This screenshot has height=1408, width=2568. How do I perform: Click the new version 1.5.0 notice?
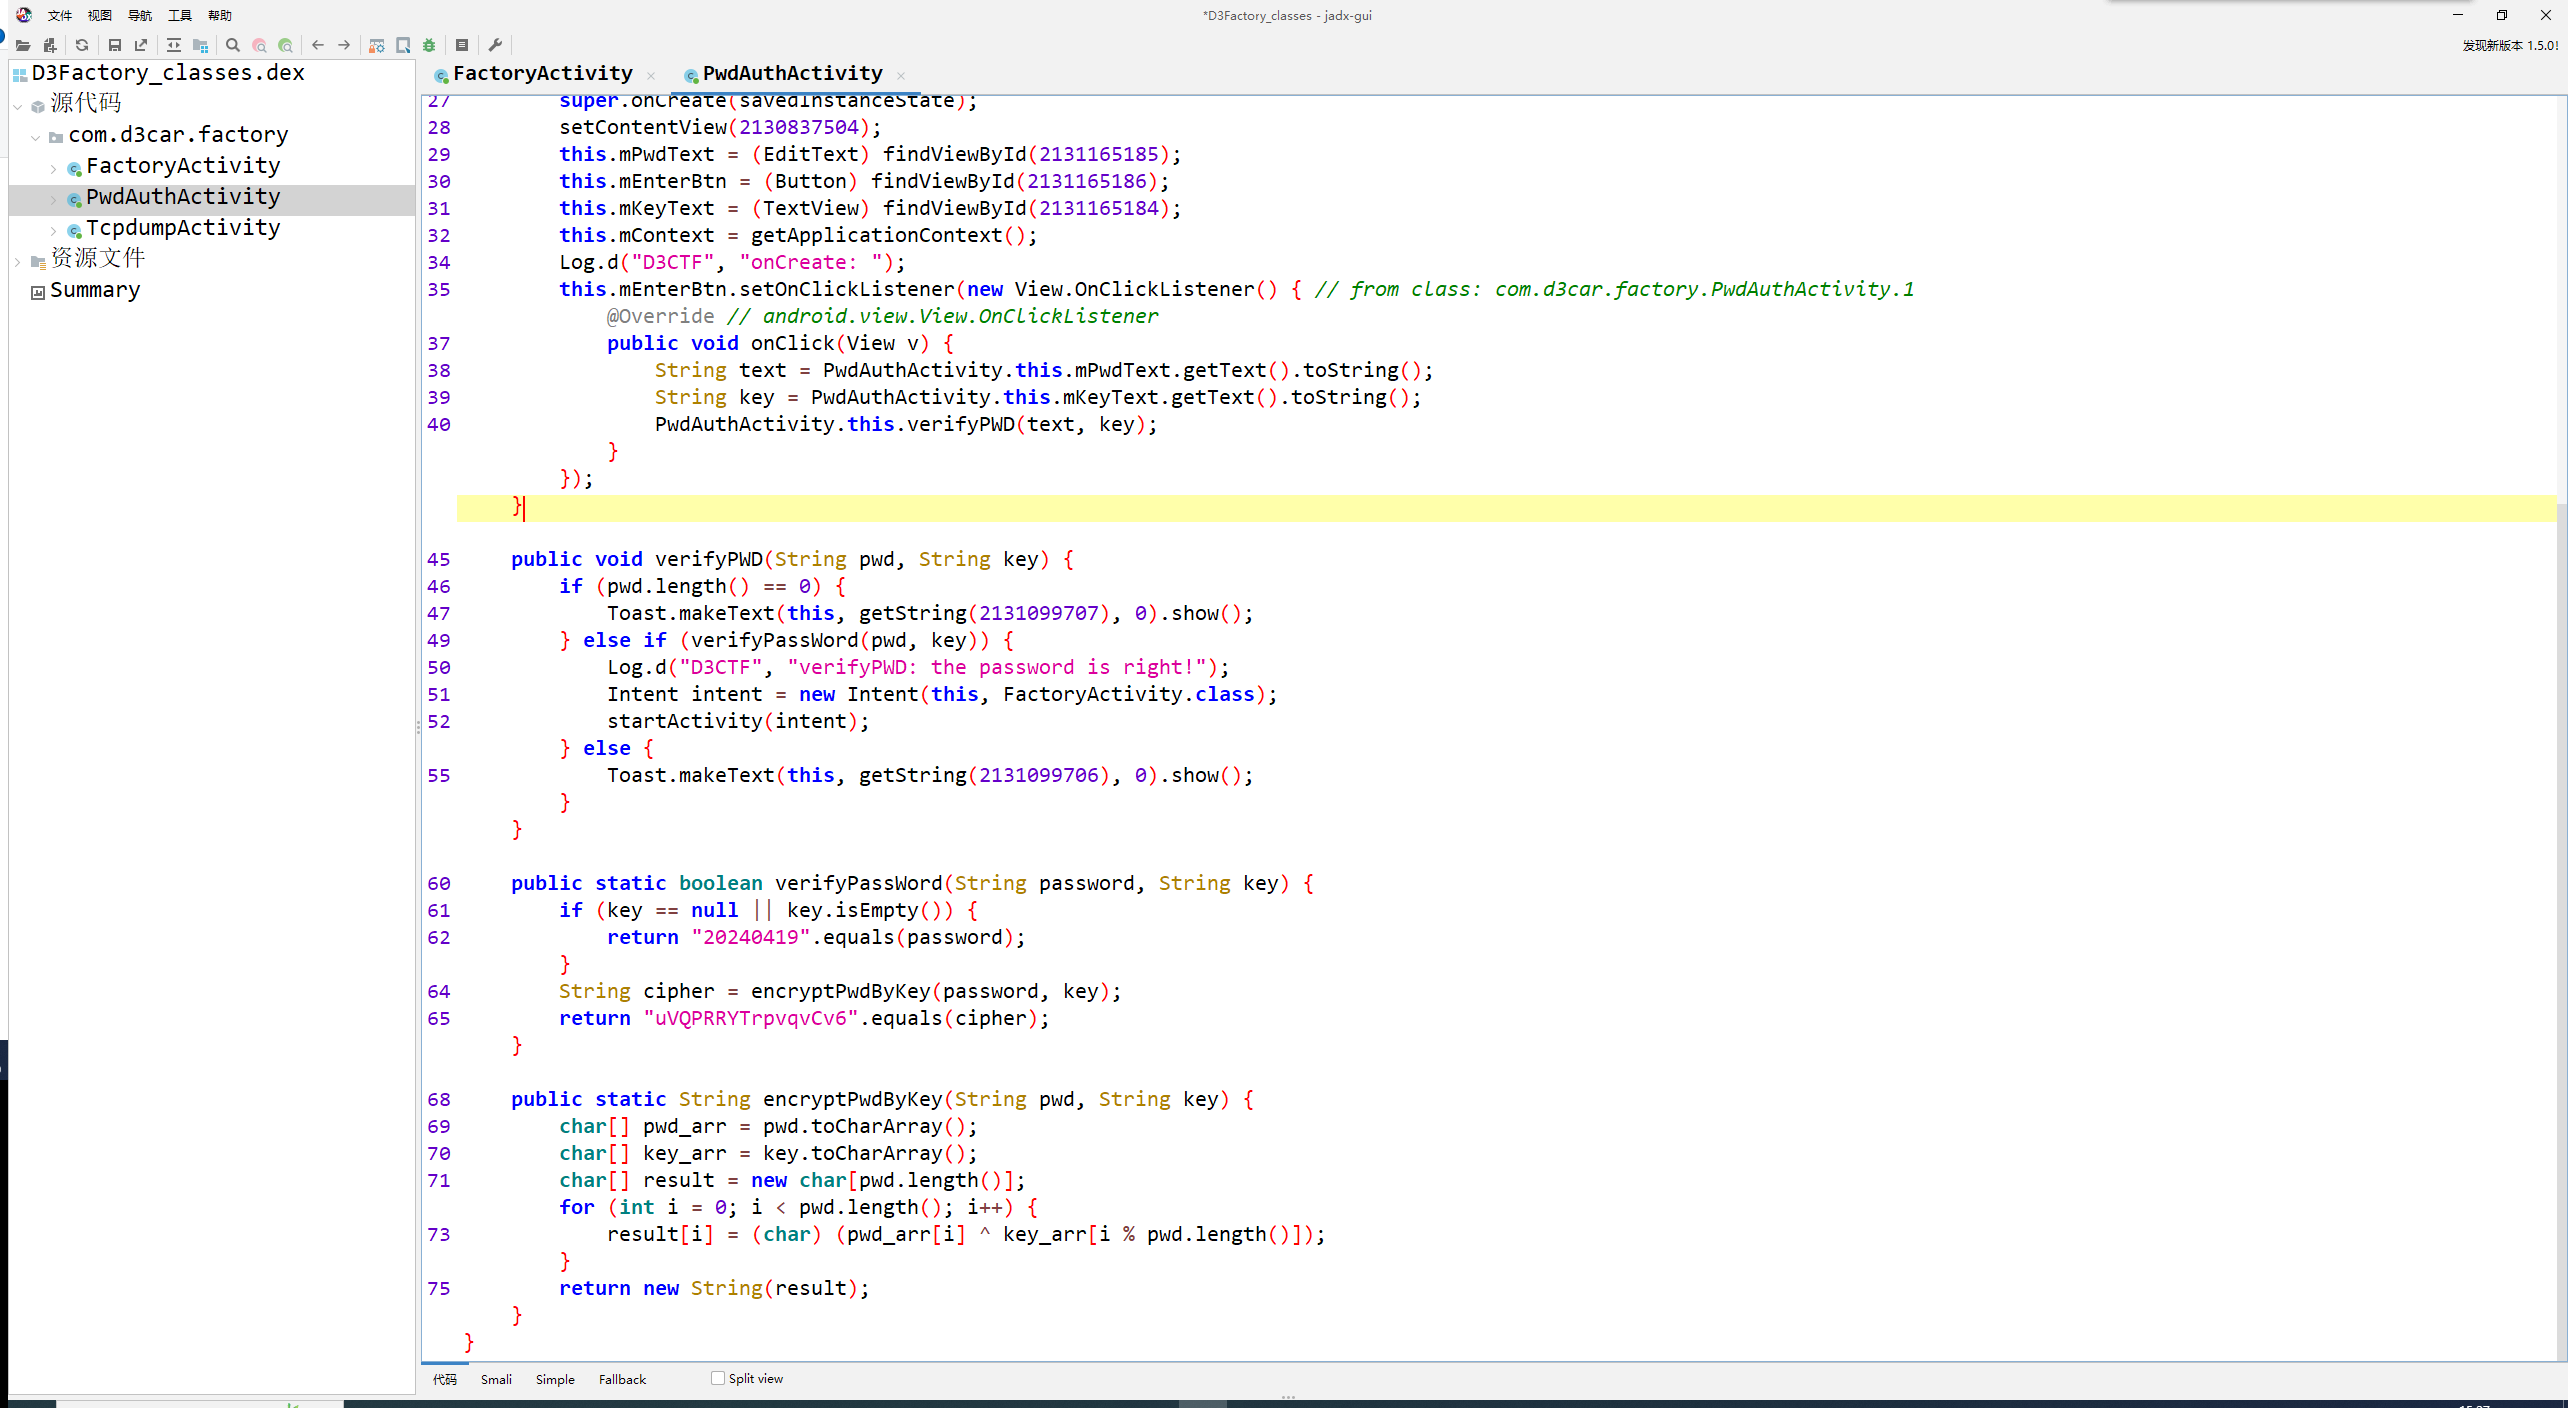[2509, 46]
